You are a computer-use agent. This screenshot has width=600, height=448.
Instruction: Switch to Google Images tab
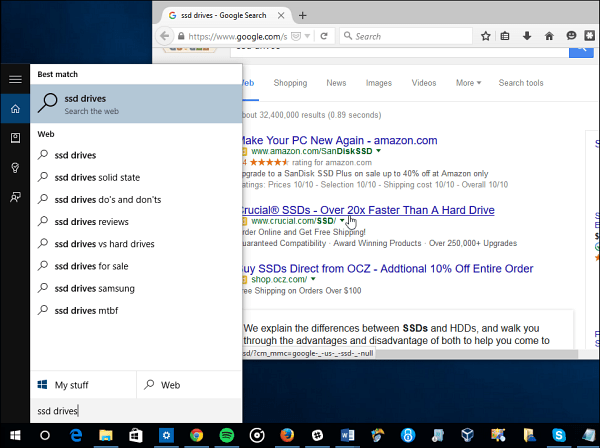pyautogui.click(x=379, y=83)
